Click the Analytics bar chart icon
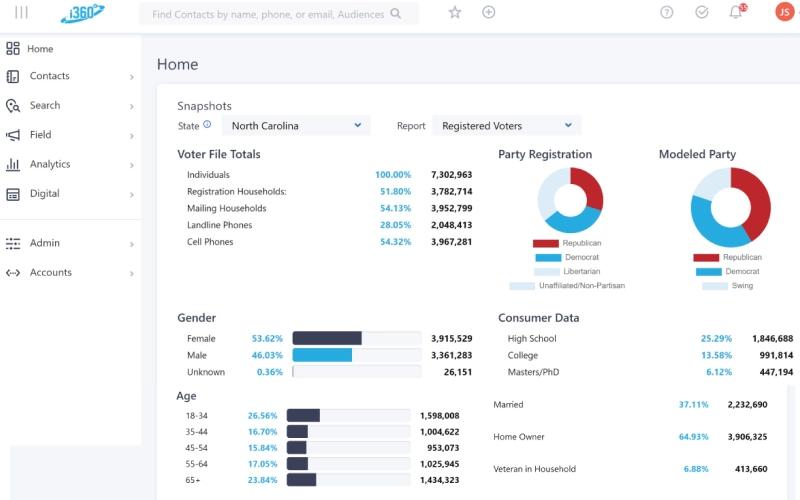The height and width of the screenshot is (500, 800). click(x=13, y=164)
